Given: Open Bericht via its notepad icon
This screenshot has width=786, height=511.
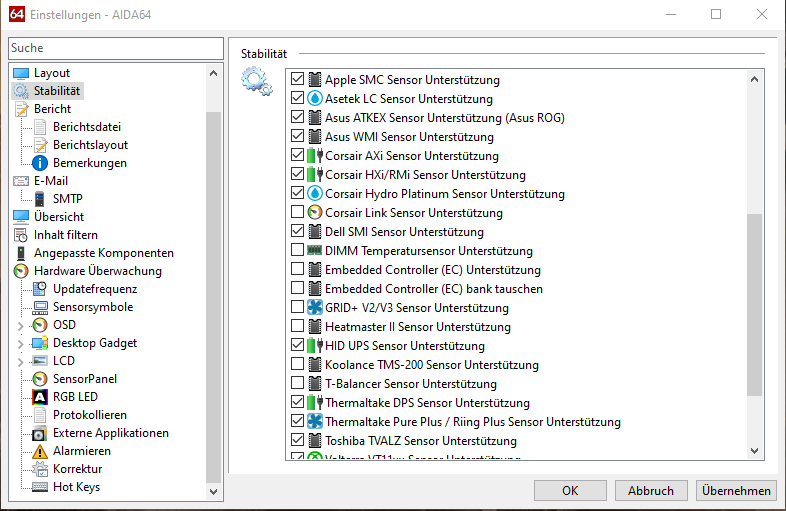Looking at the screenshot, I should click(21, 109).
